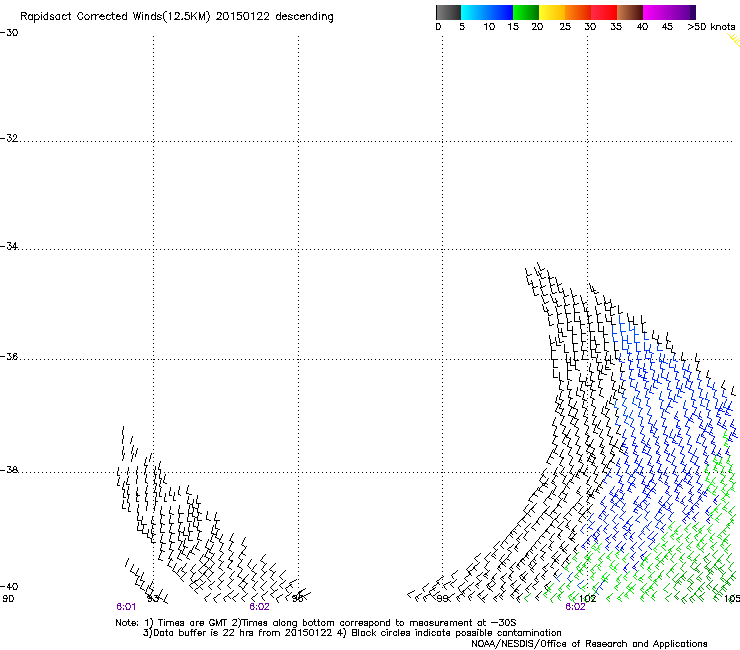Viewport: 740px width, 650px height.
Task: Click the gray 0-5 knots color segment
Action: 448,12
